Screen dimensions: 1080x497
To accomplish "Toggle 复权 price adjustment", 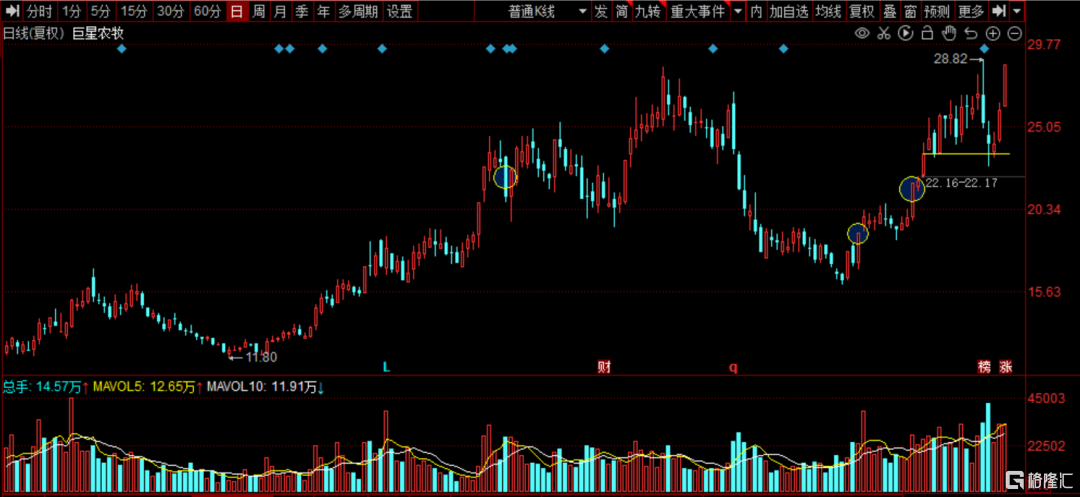I will coord(860,11).
